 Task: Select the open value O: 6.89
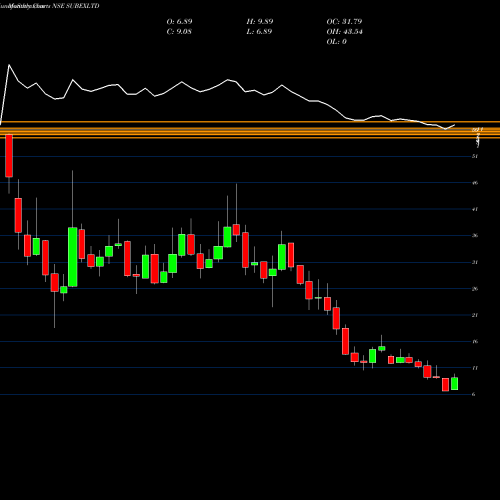pos(179,22)
